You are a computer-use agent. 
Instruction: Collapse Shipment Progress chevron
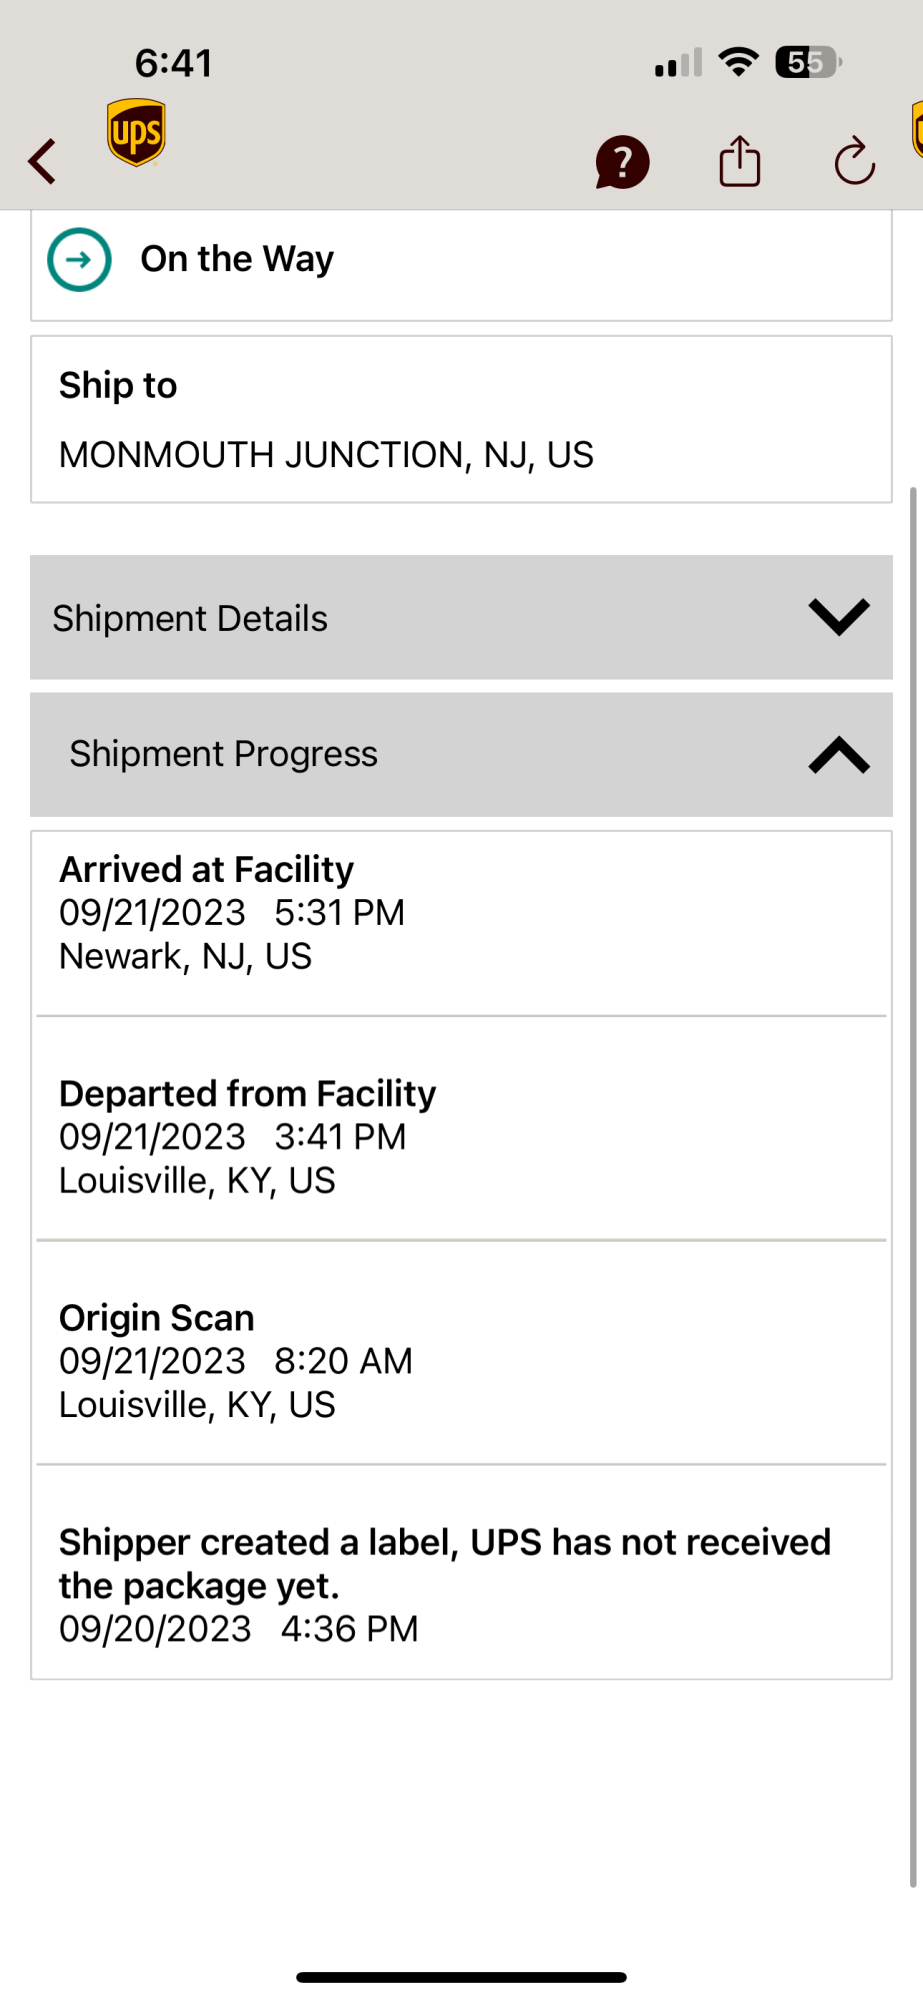838,755
